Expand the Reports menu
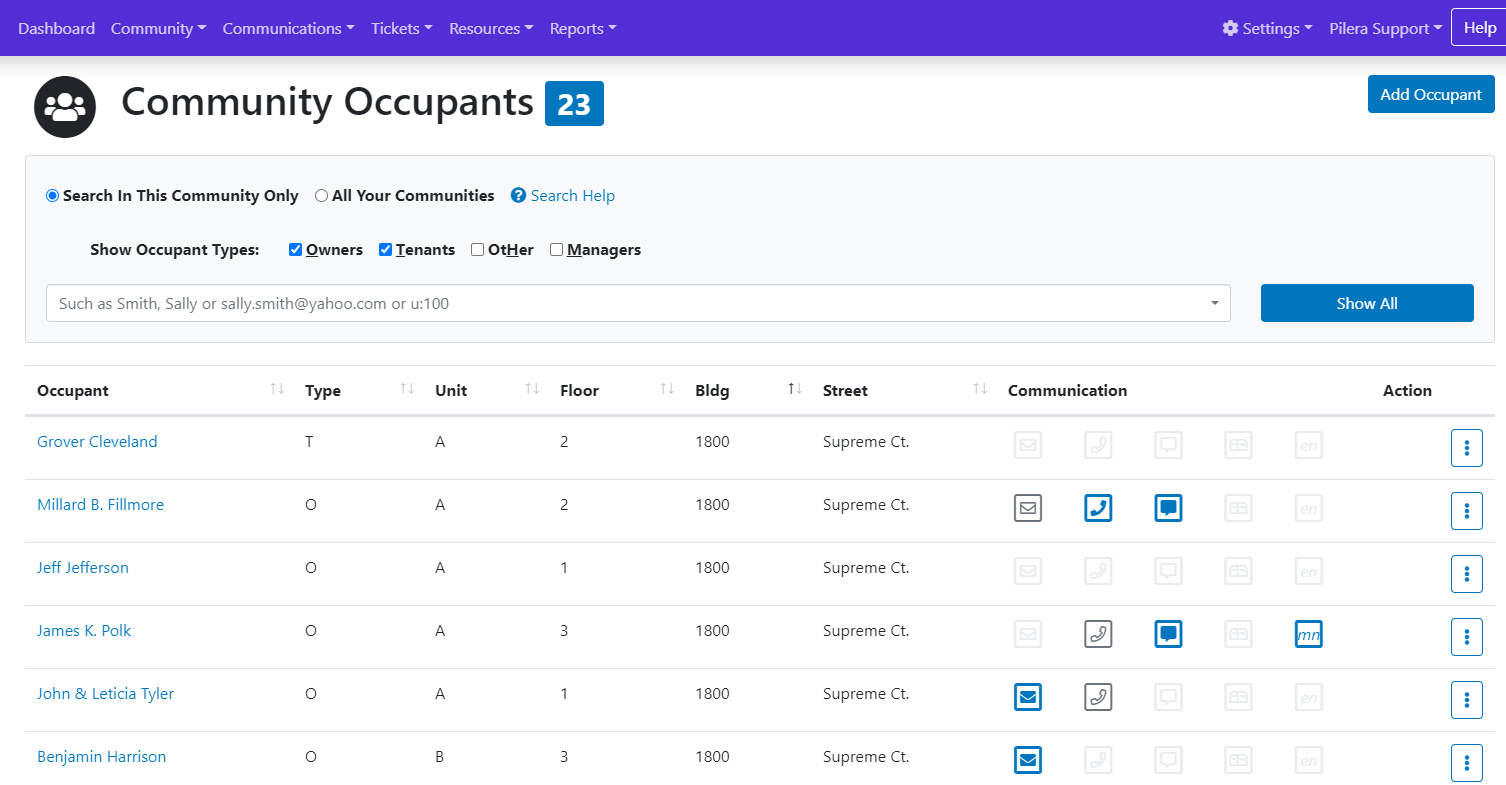The width and height of the screenshot is (1506, 785). 583,28
